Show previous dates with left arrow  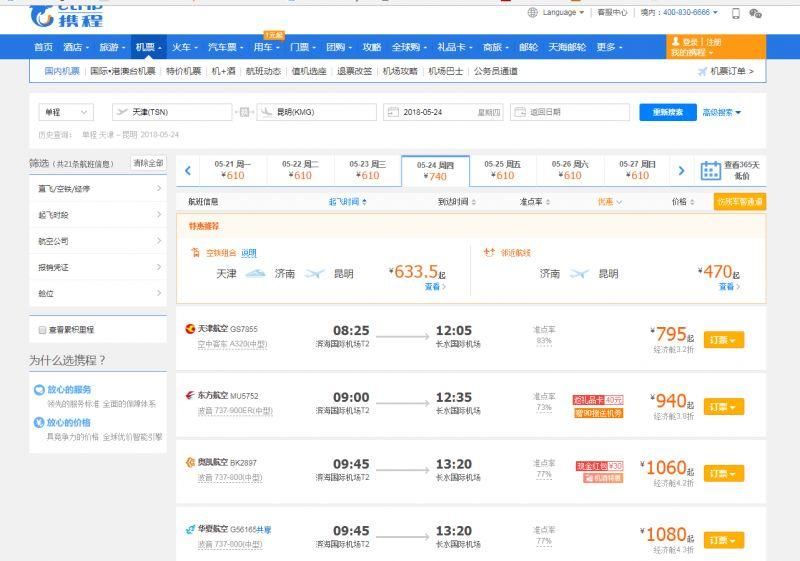point(188,170)
